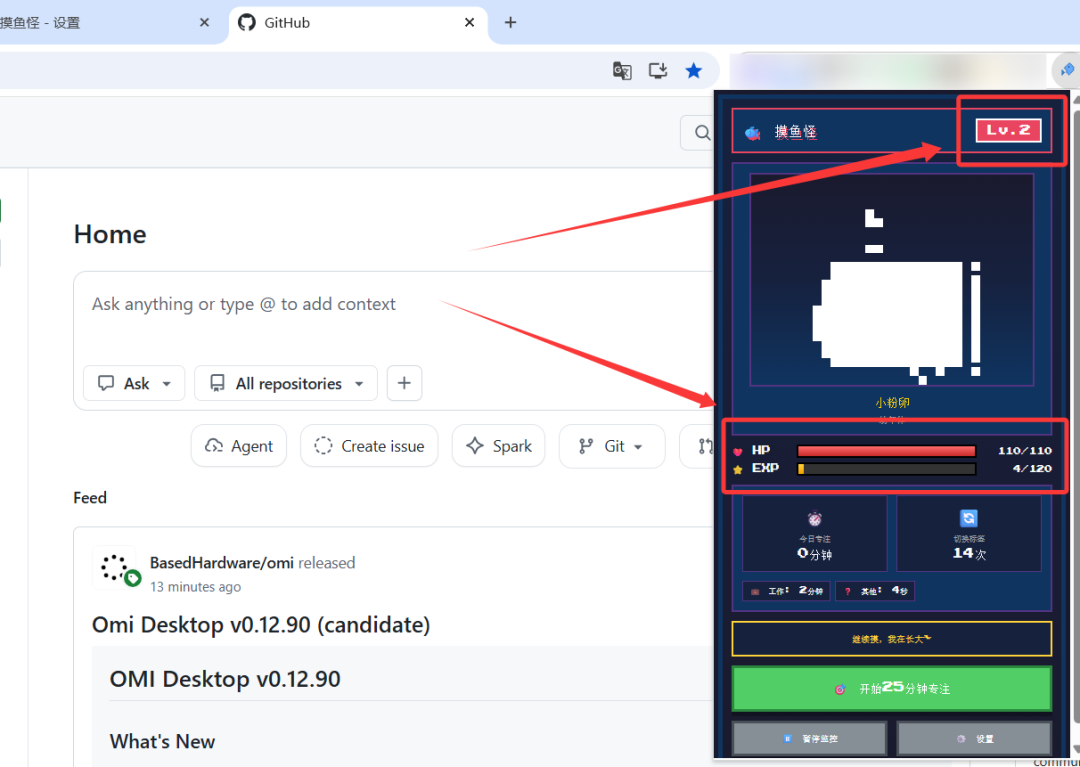Open the Omi Desktop v0.12.90 (candidate) release
Screen dimensions: 1080x767
point(261,624)
